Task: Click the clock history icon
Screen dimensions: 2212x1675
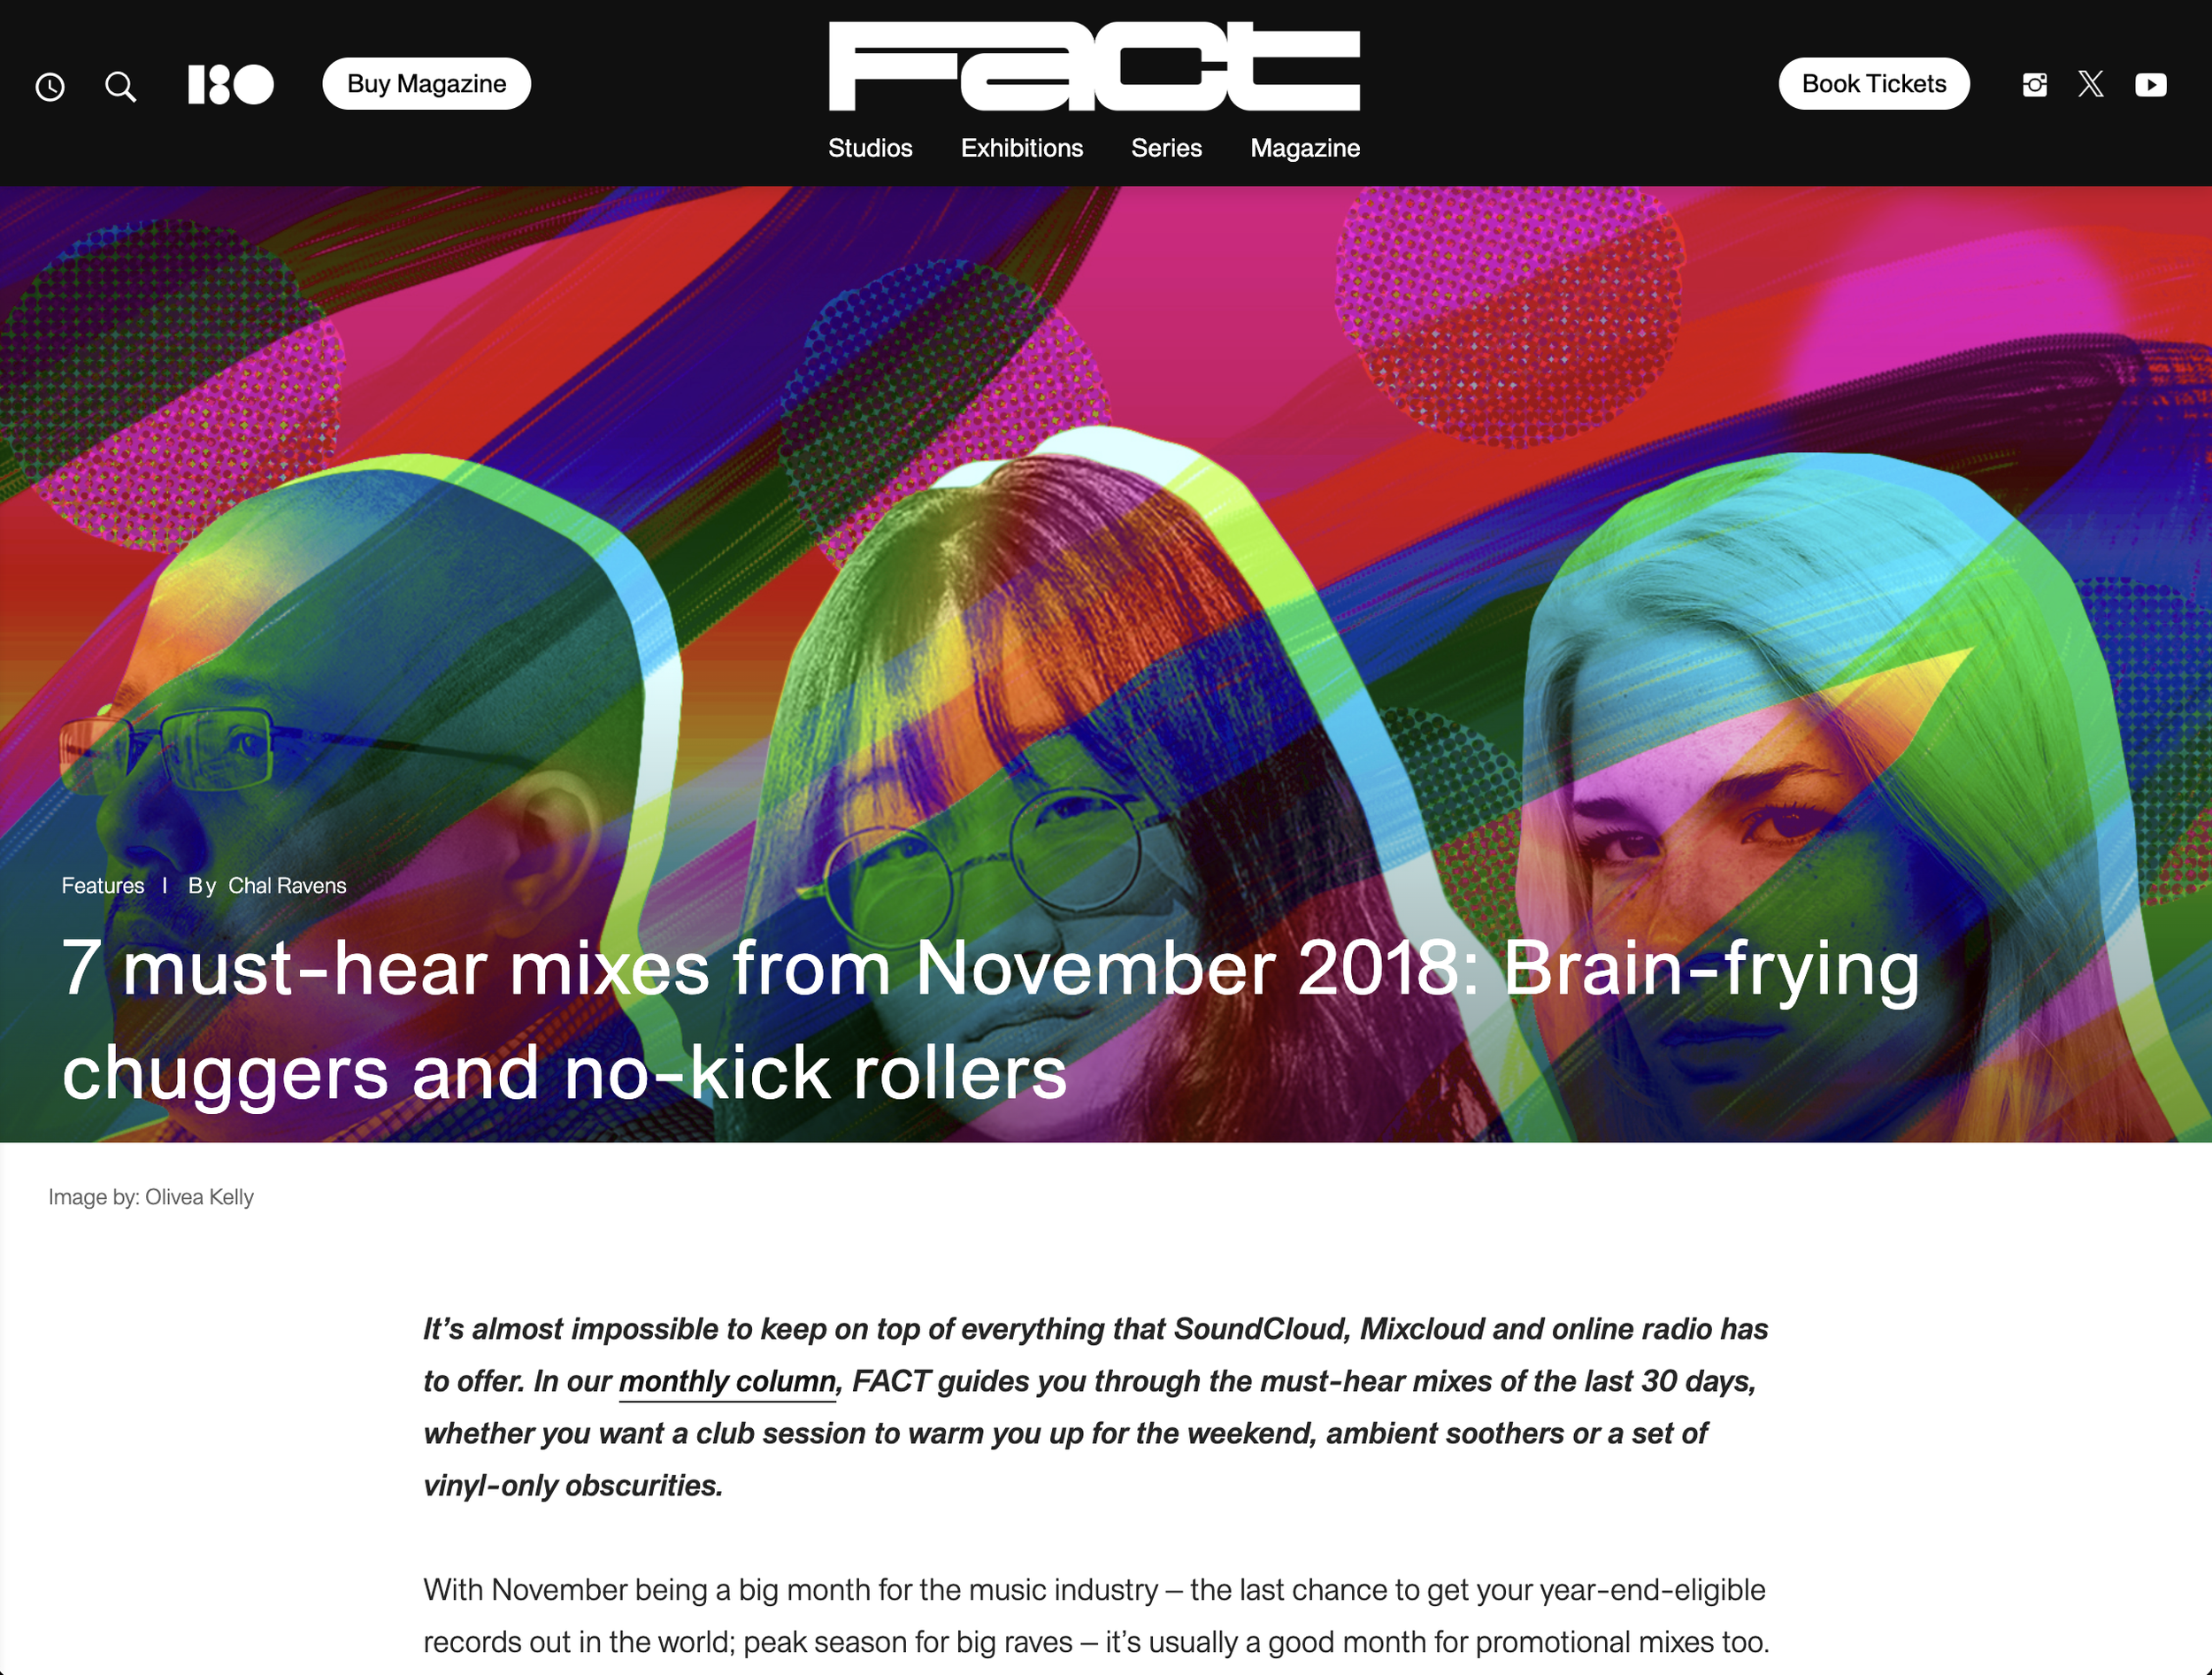Action: click(50, 87)
